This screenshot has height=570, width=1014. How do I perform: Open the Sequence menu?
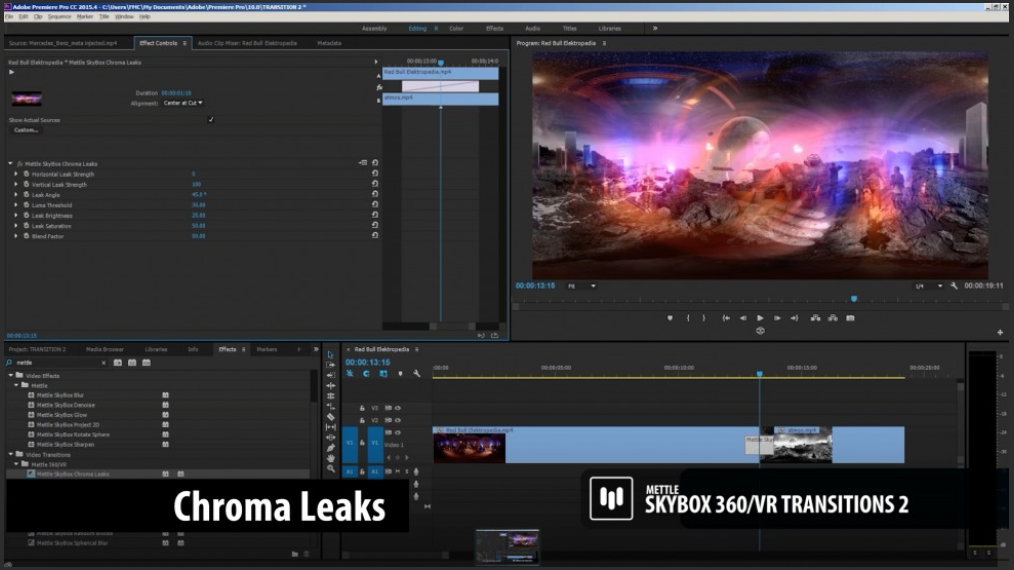[59, 16]
